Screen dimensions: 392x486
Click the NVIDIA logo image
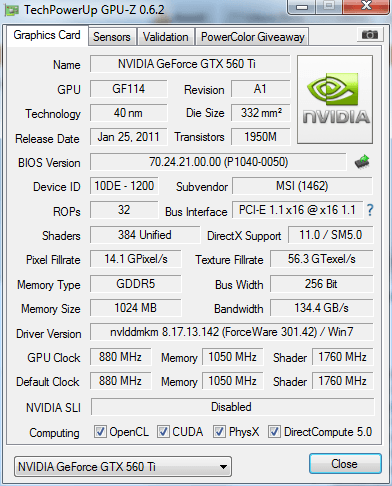point(335,100)
